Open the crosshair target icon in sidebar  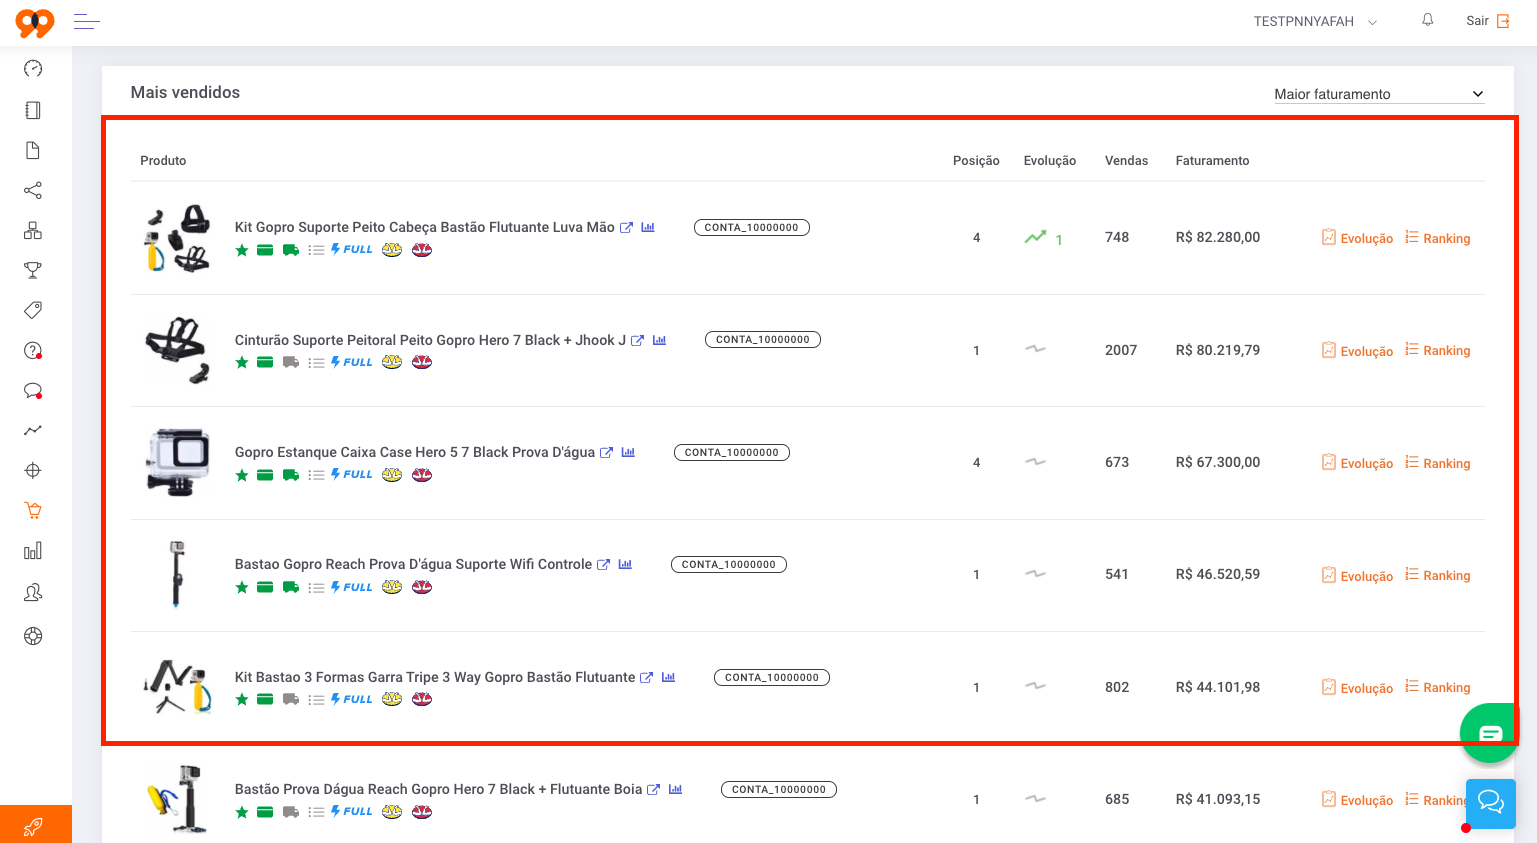pyautogui.click(x=33, y=470)
